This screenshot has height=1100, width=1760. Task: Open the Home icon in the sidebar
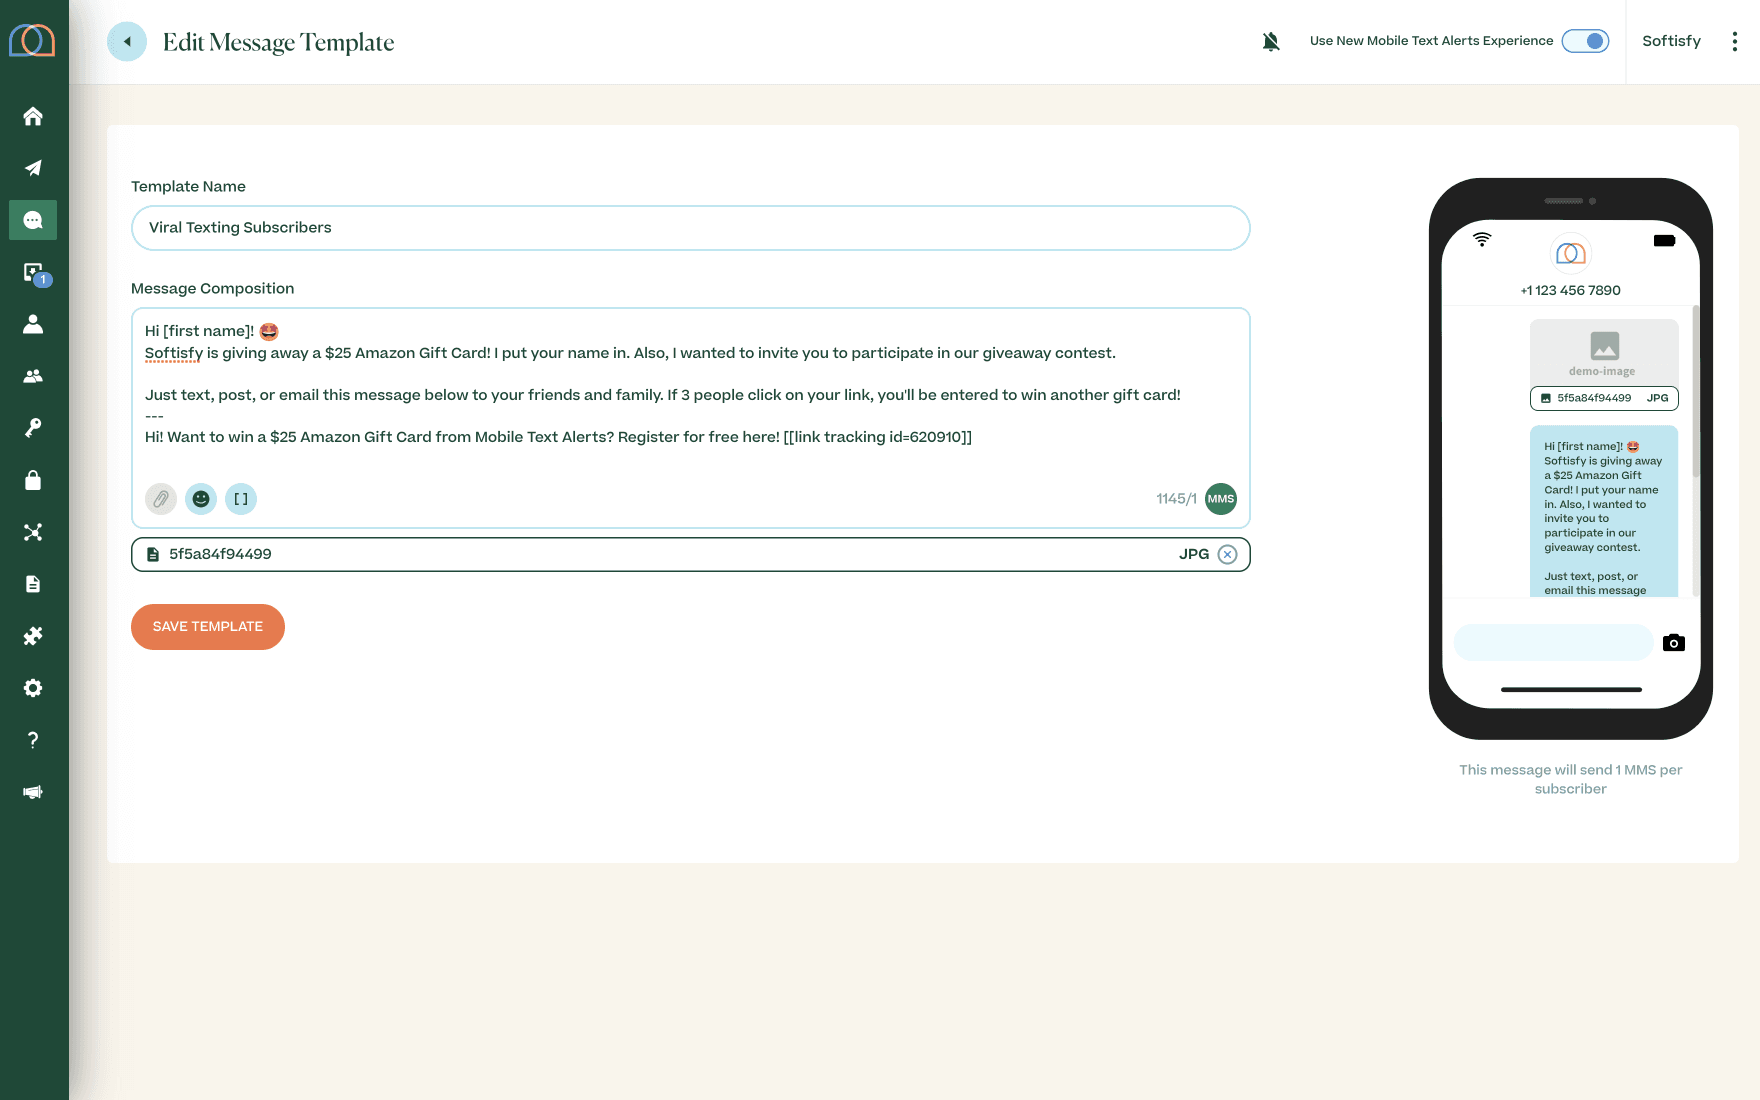(33, 116)
